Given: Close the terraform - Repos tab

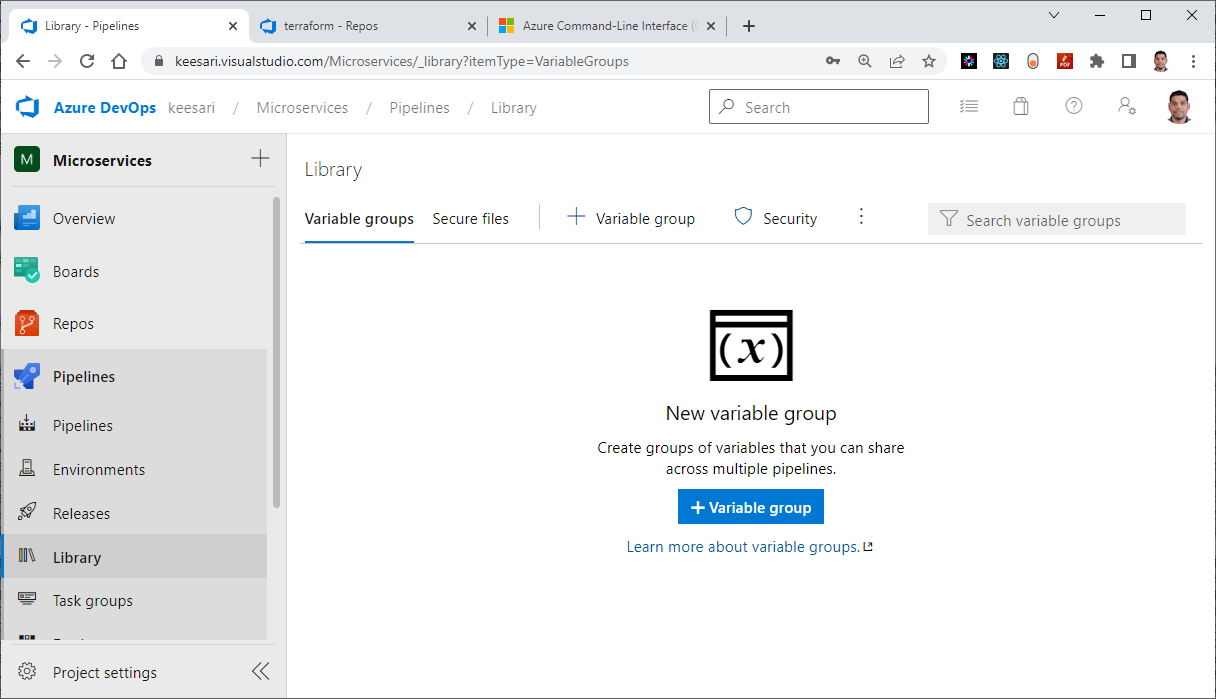Looking at the screenshot, I should click(x=471, y=26).
